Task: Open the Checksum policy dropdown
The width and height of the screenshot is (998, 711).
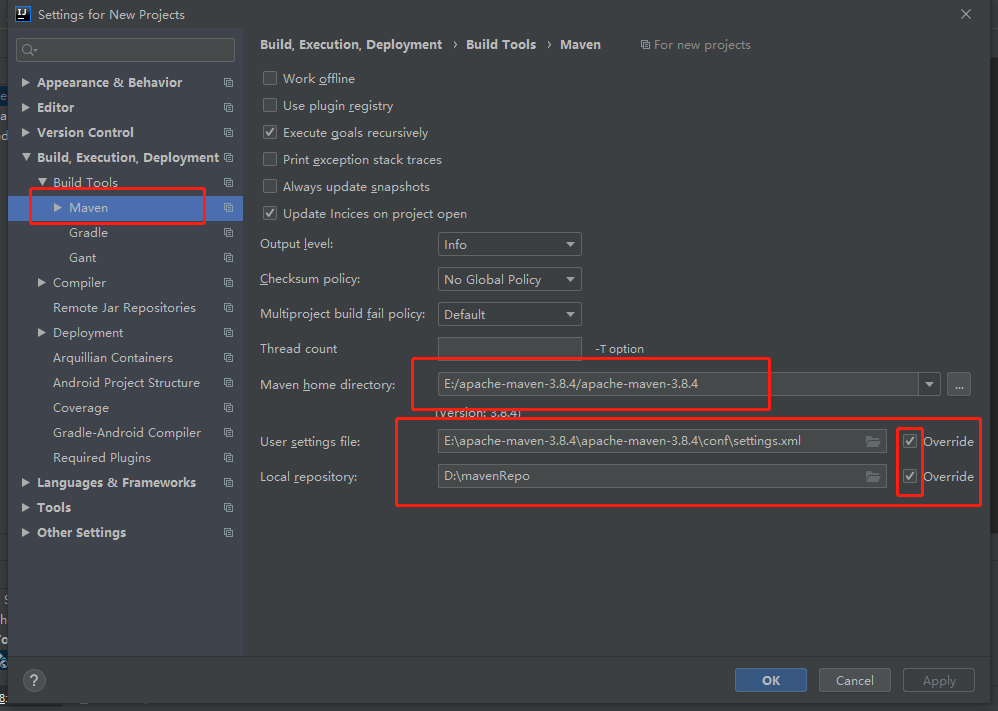Action: pyautogui.click(x=509, y=279)
